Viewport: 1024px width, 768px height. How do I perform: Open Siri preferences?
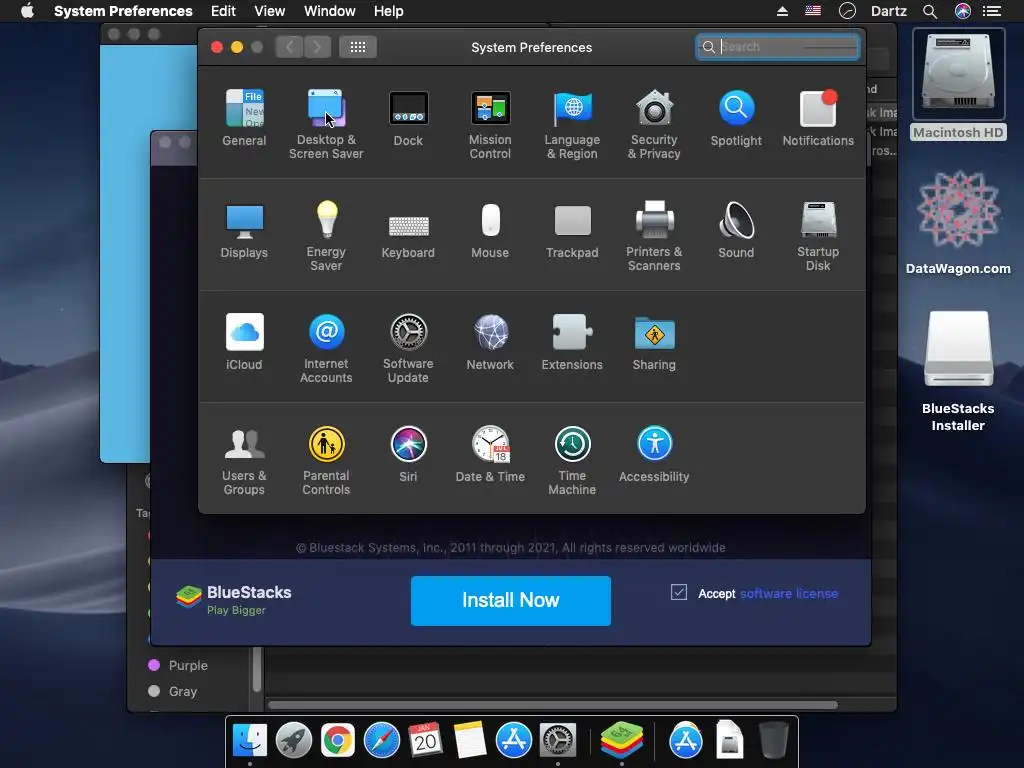[x=408, y=454]
